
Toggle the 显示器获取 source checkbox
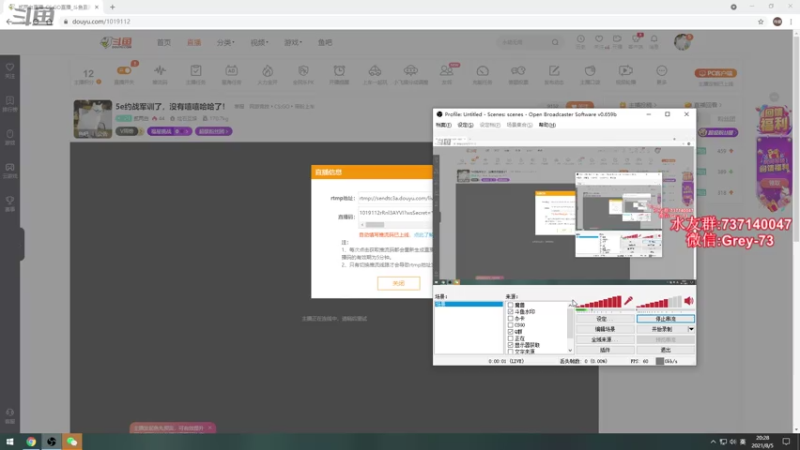pyautogui.click(x=511, y=345)
